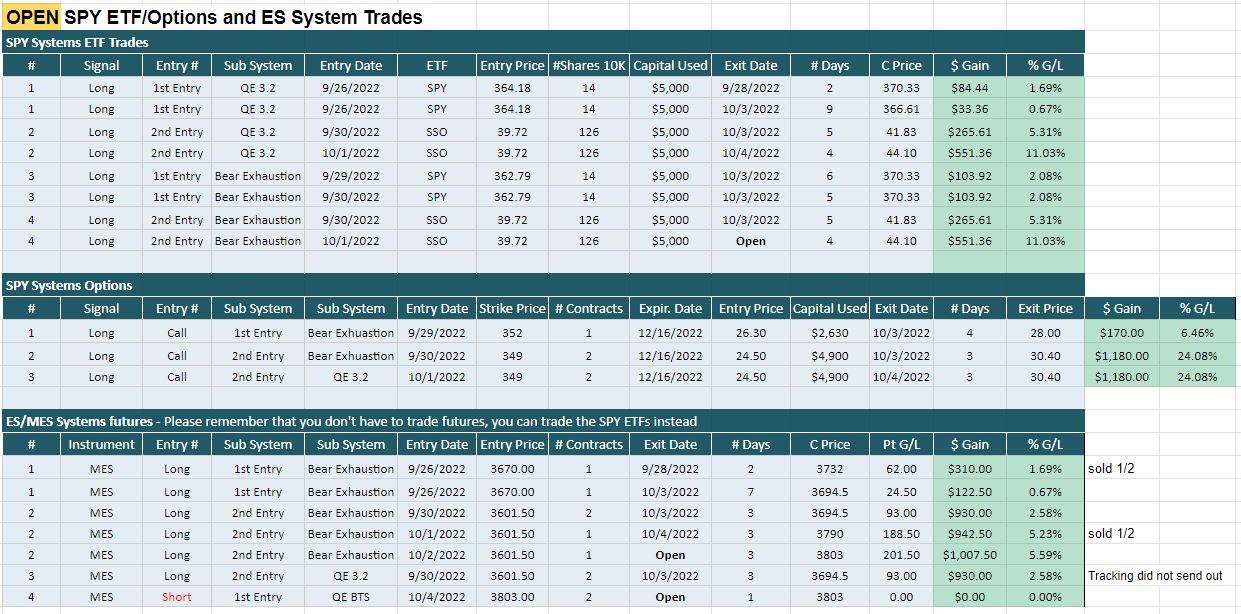Select the '3790' C Price cell

pyautogui.click(x=829, y=534)
